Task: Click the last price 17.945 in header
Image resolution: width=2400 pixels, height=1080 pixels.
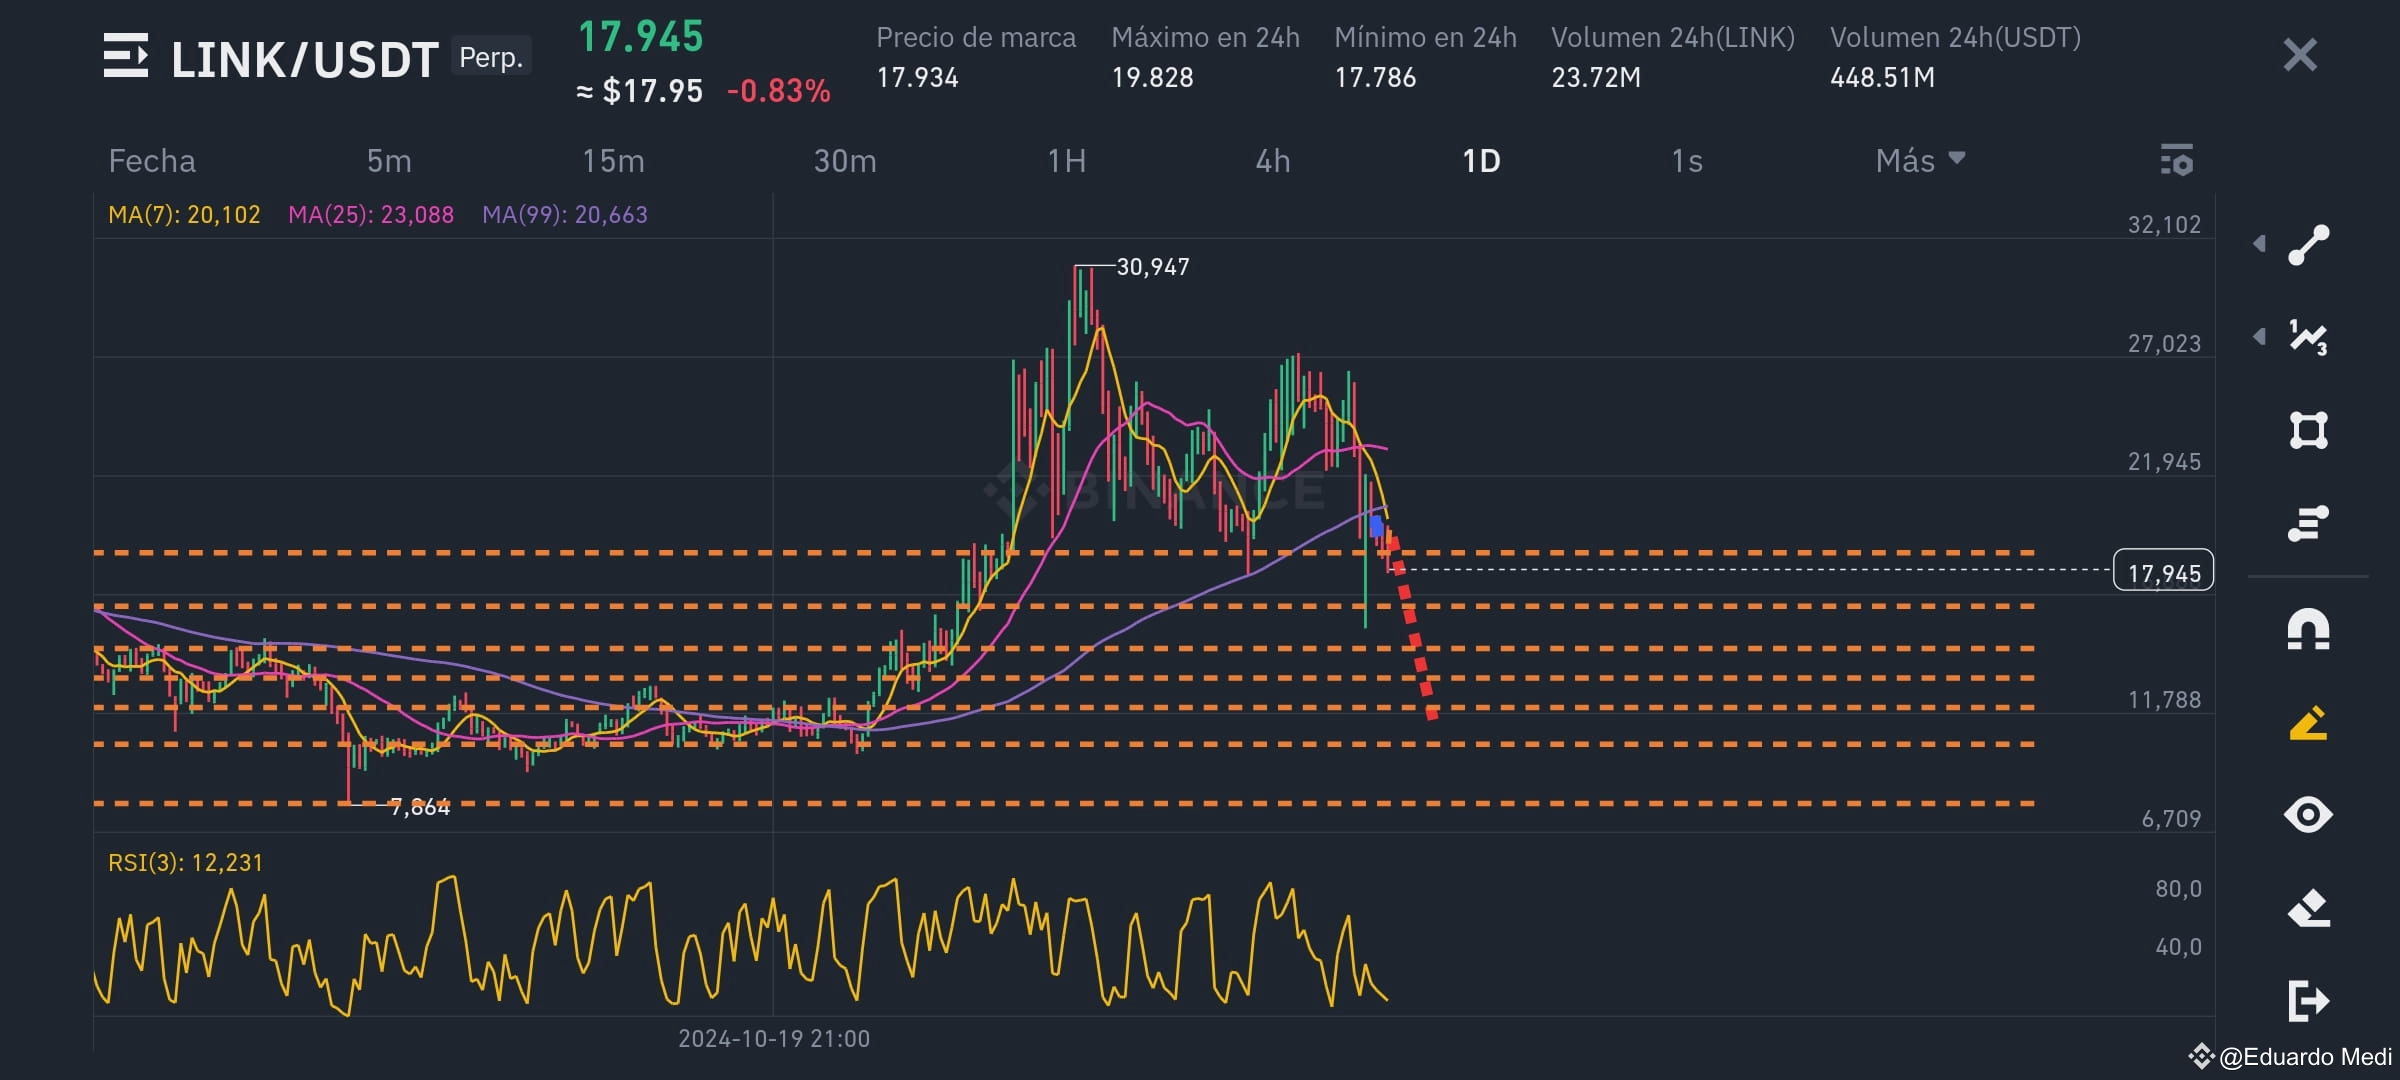Action: (x=641, y=37)
